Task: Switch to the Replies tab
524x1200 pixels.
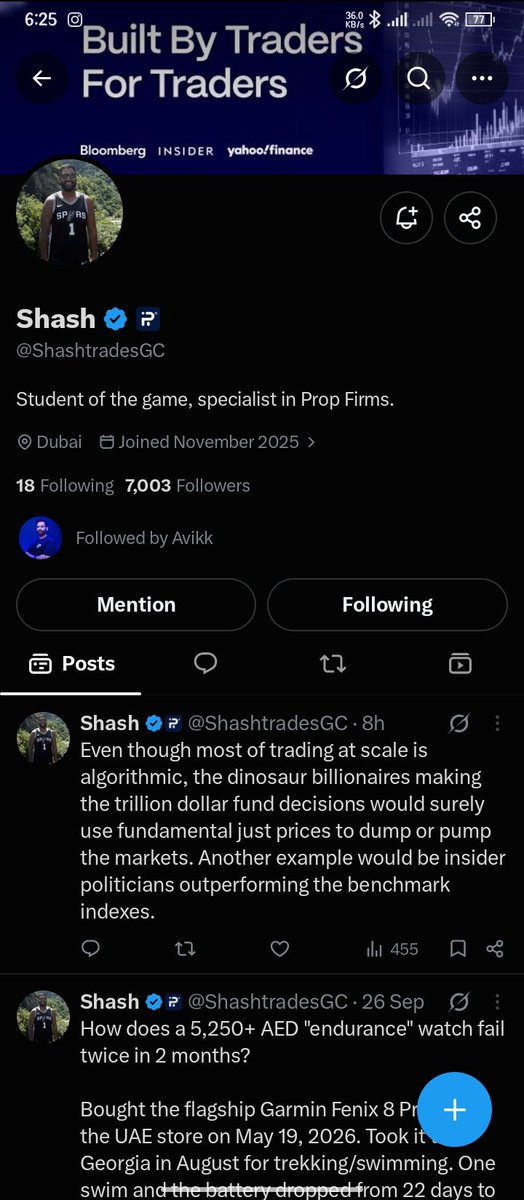Action: pyautogui.click(x=205, y=663)
